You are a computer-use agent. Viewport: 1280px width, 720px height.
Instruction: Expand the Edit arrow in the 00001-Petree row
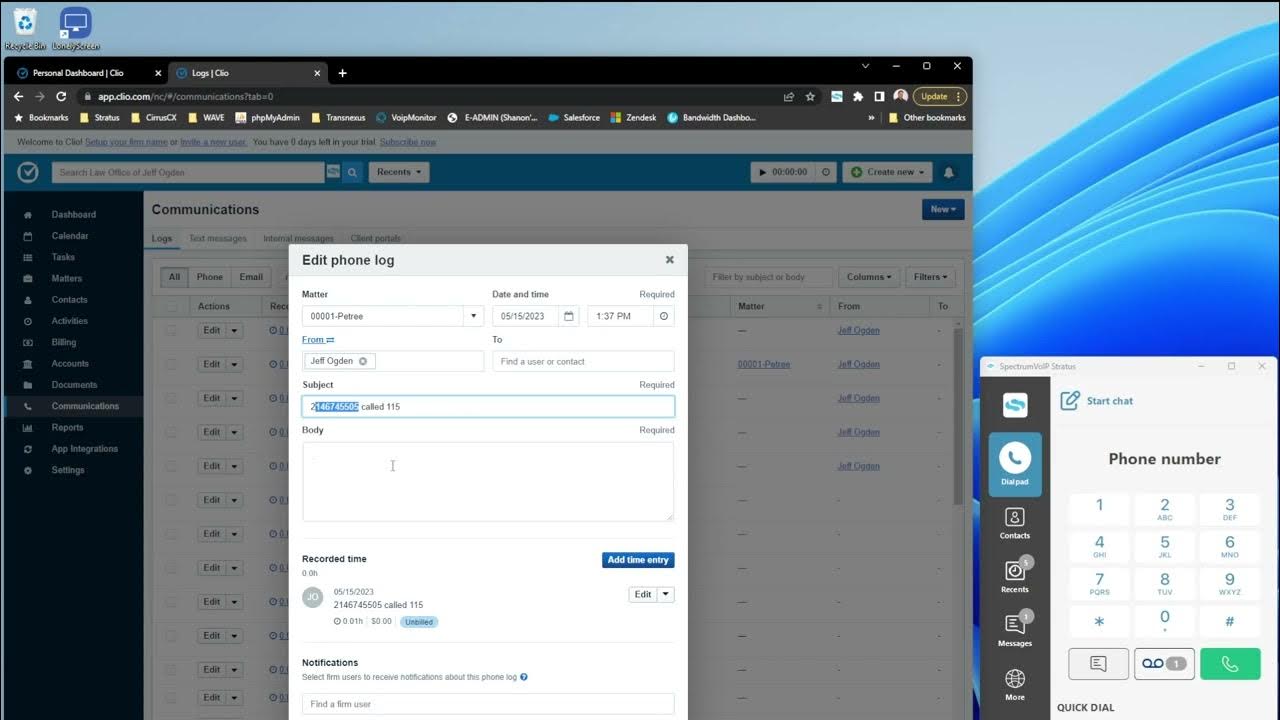pyautogui.click(x=234, y=364)
